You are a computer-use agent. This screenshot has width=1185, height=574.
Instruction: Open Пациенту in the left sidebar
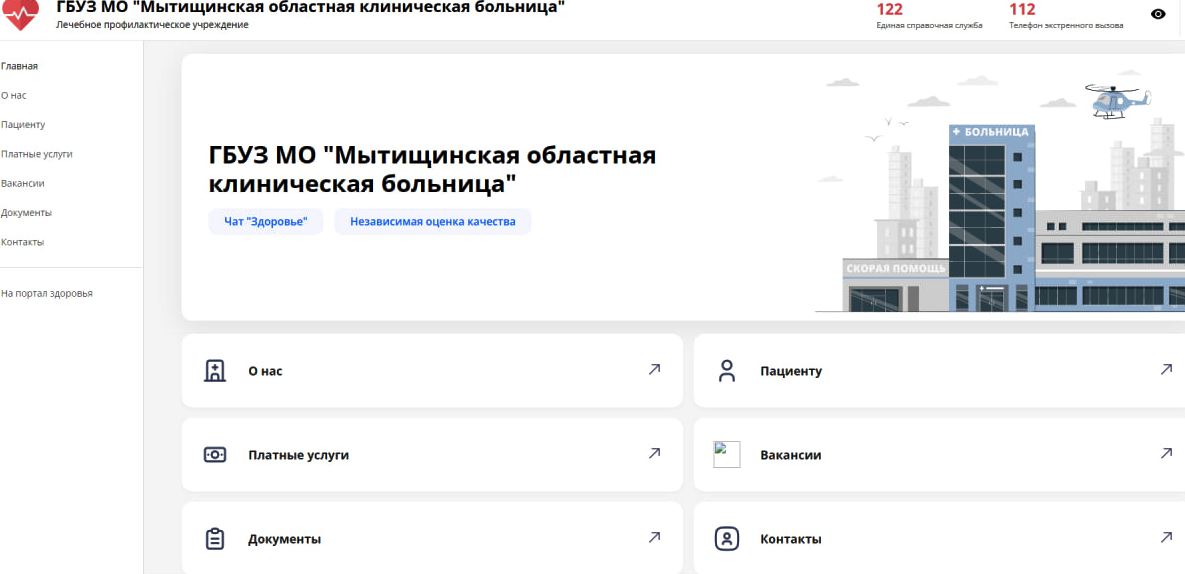pyautogui.click(x=23, y=125)
